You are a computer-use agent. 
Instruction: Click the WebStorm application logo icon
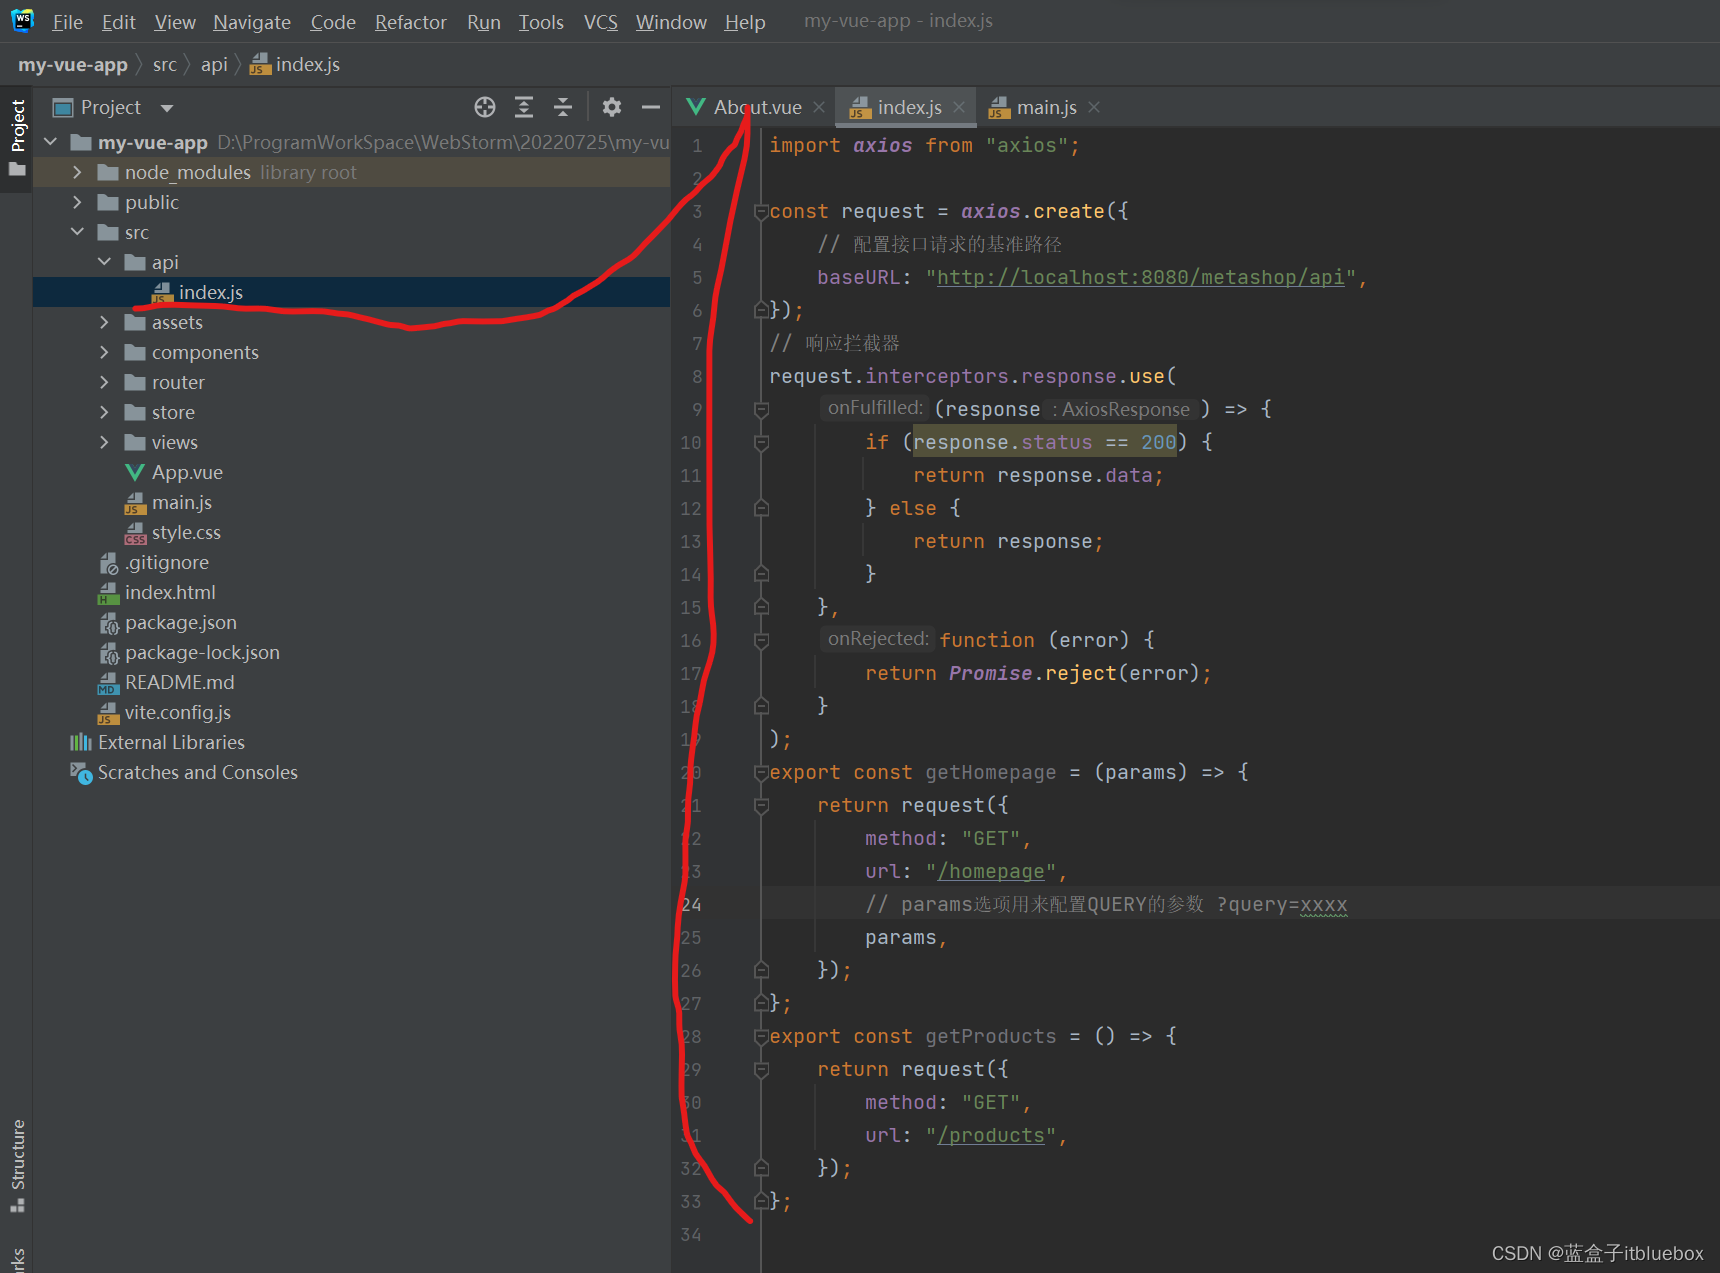click(x=22, y=20)
